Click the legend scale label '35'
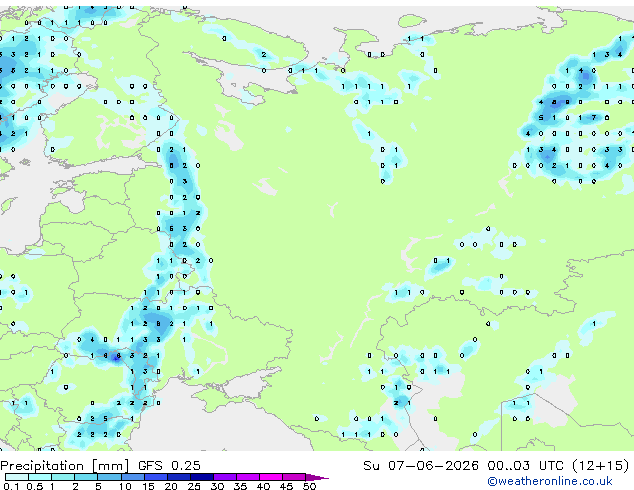 point(240,486)
